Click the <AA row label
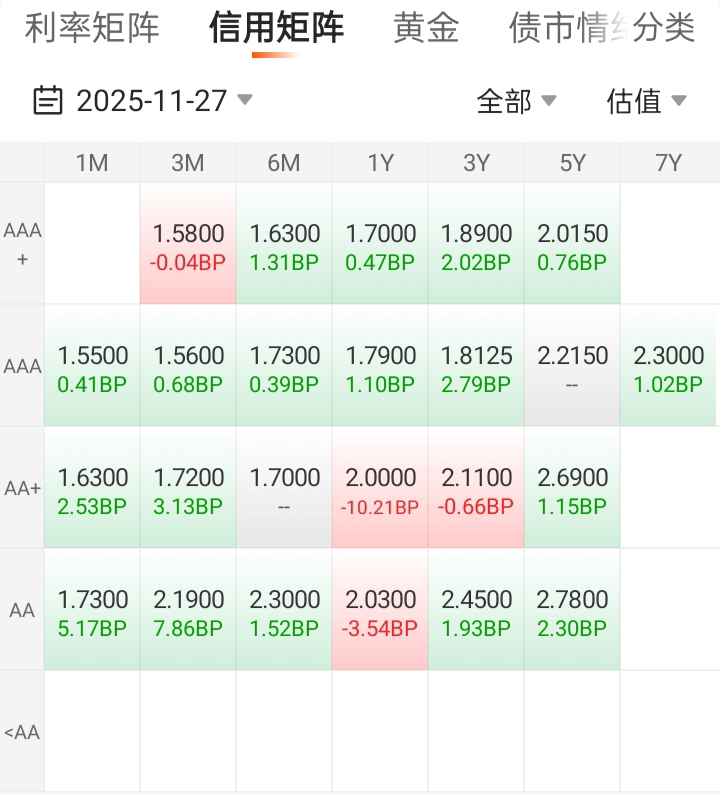This screenshot has height=795, width=720. tap(22, 732)
